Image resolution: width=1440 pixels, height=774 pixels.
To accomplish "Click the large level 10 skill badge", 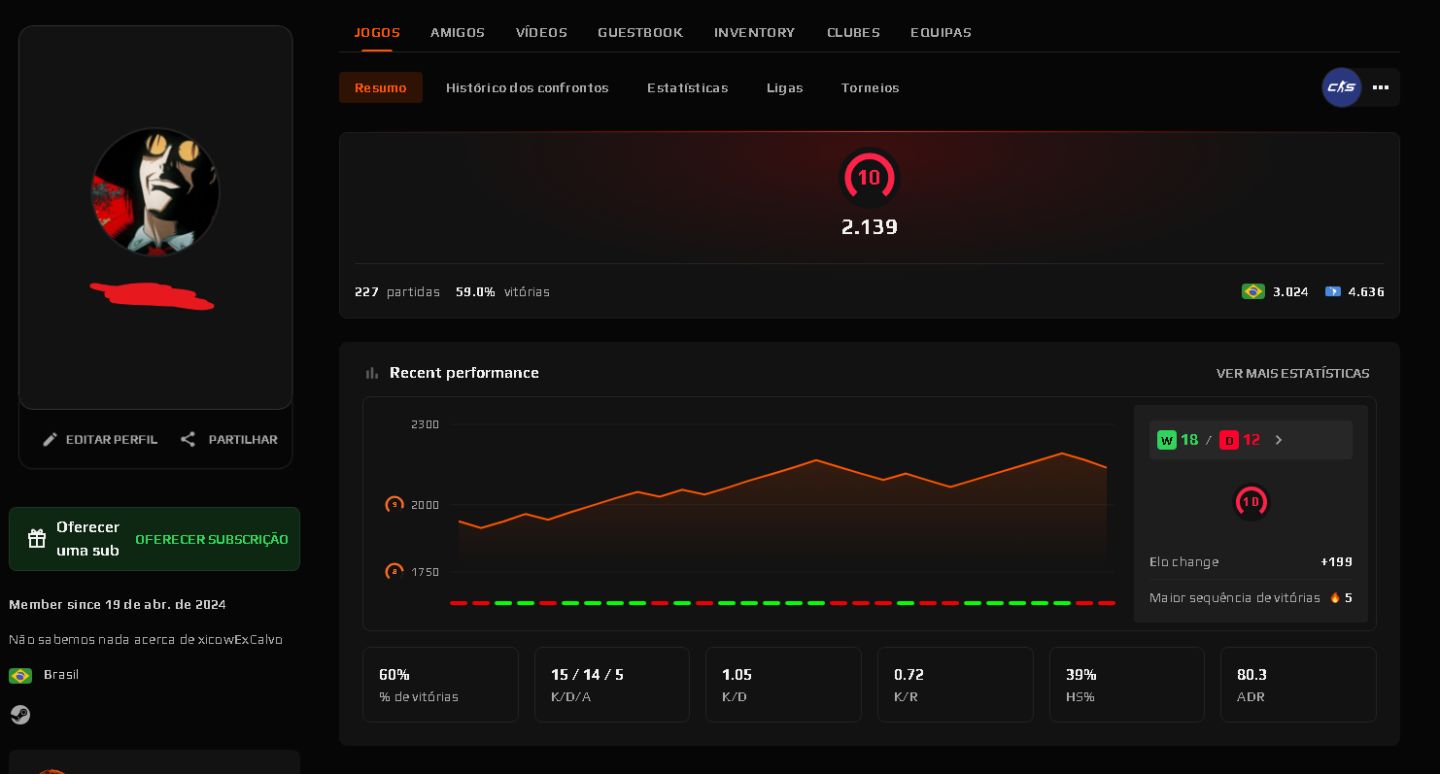I will (869, 178).
